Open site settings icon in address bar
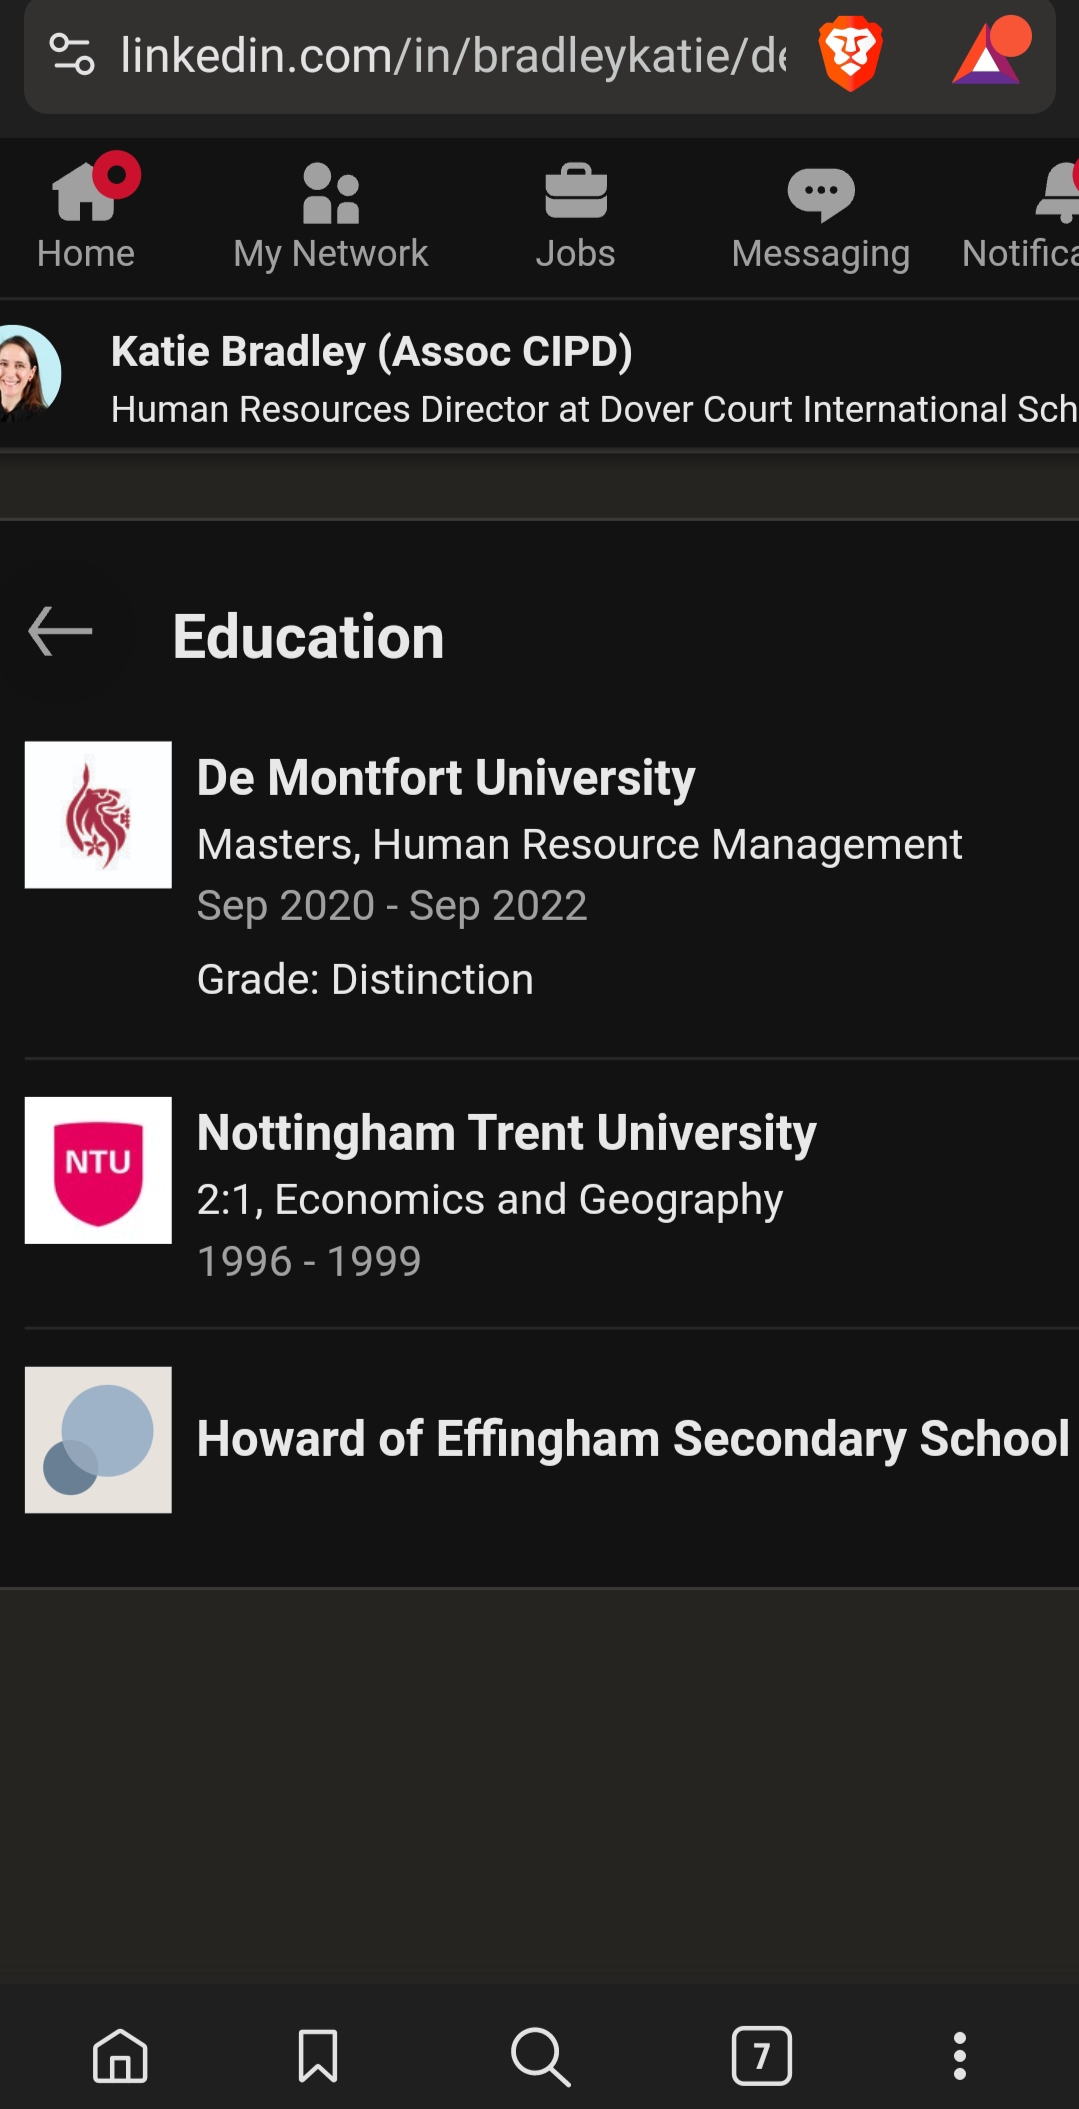The height and width of the screenshot is (2109, 1079). tap(72, 54)
